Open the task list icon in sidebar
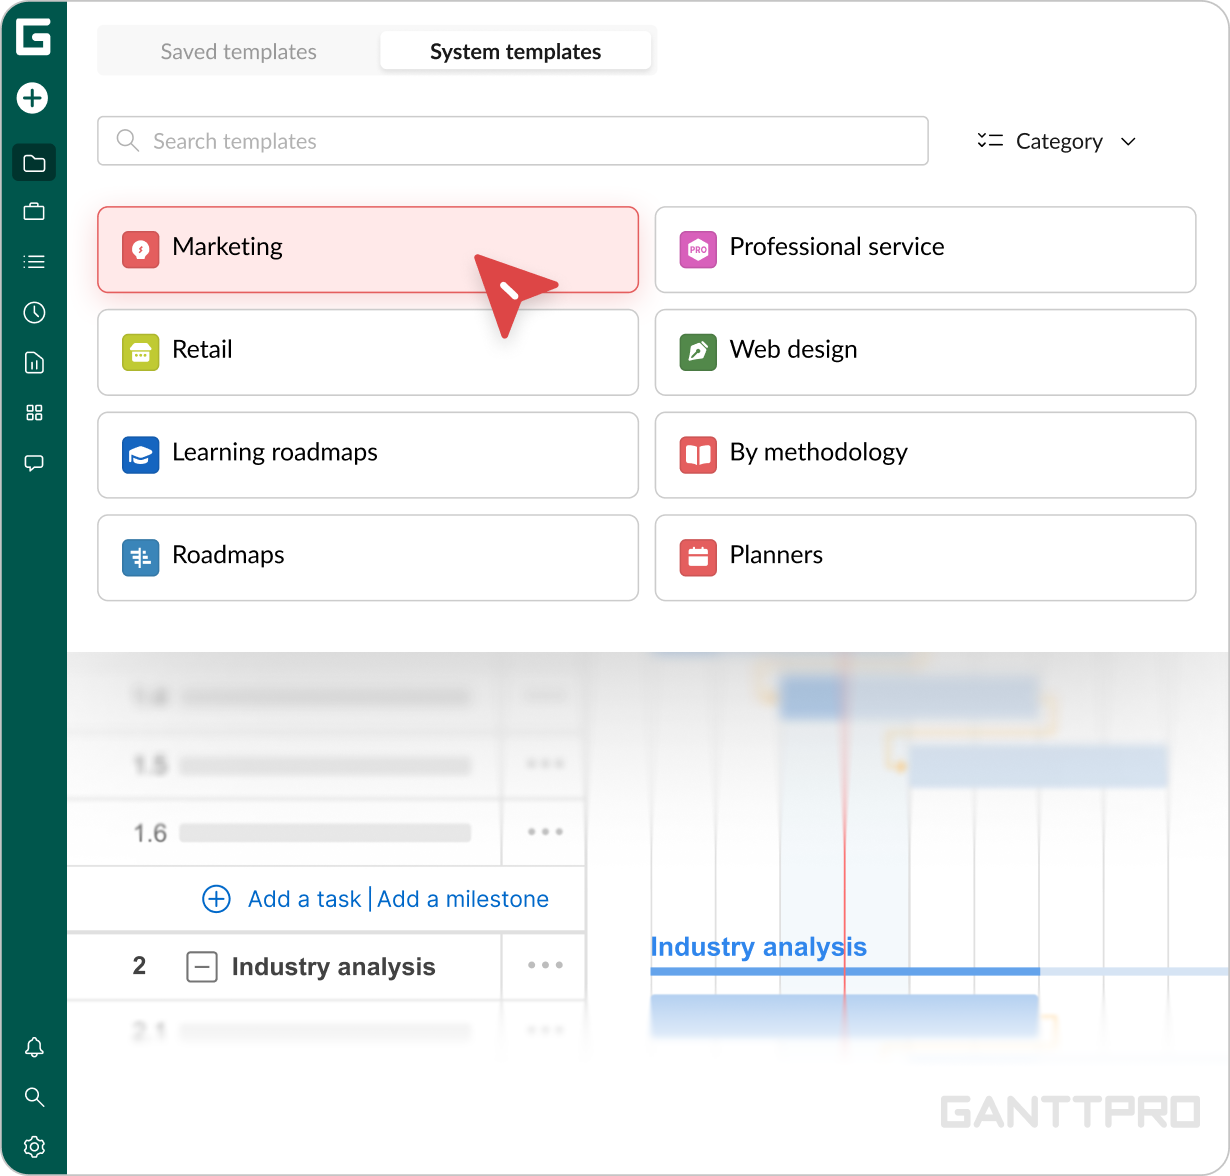The height and width of the screenshot is (1176, 1230). 34,262
